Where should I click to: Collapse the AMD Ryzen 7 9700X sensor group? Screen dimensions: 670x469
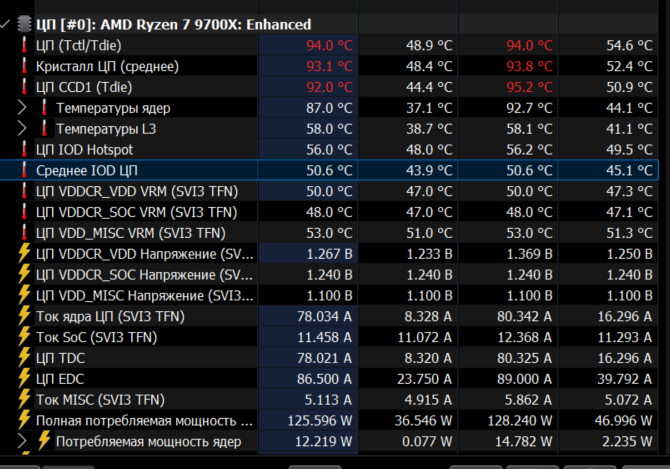(5, 24)
